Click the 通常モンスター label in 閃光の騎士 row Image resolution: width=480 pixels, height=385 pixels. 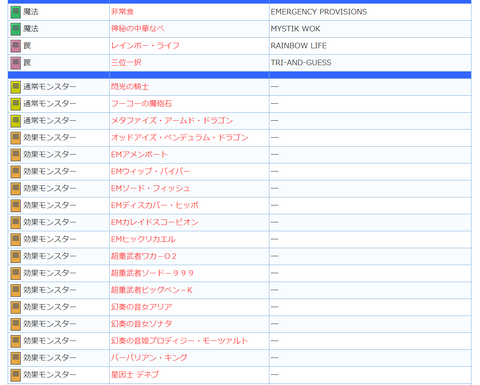(x=50, y=87)
